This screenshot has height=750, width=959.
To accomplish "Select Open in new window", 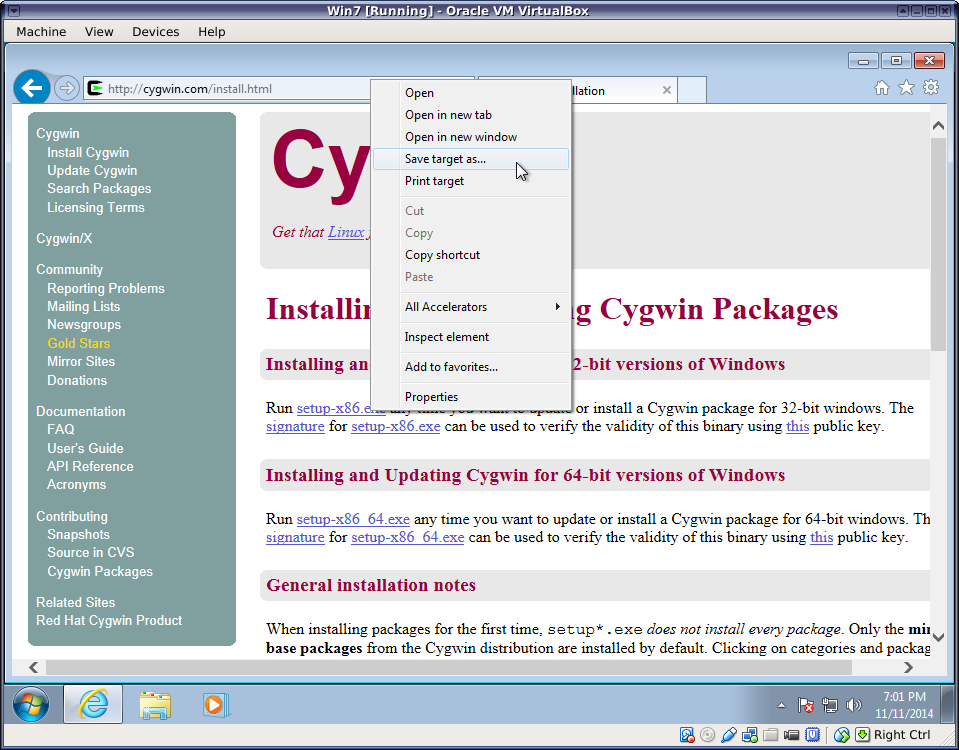I will click(x=470, y=137).
